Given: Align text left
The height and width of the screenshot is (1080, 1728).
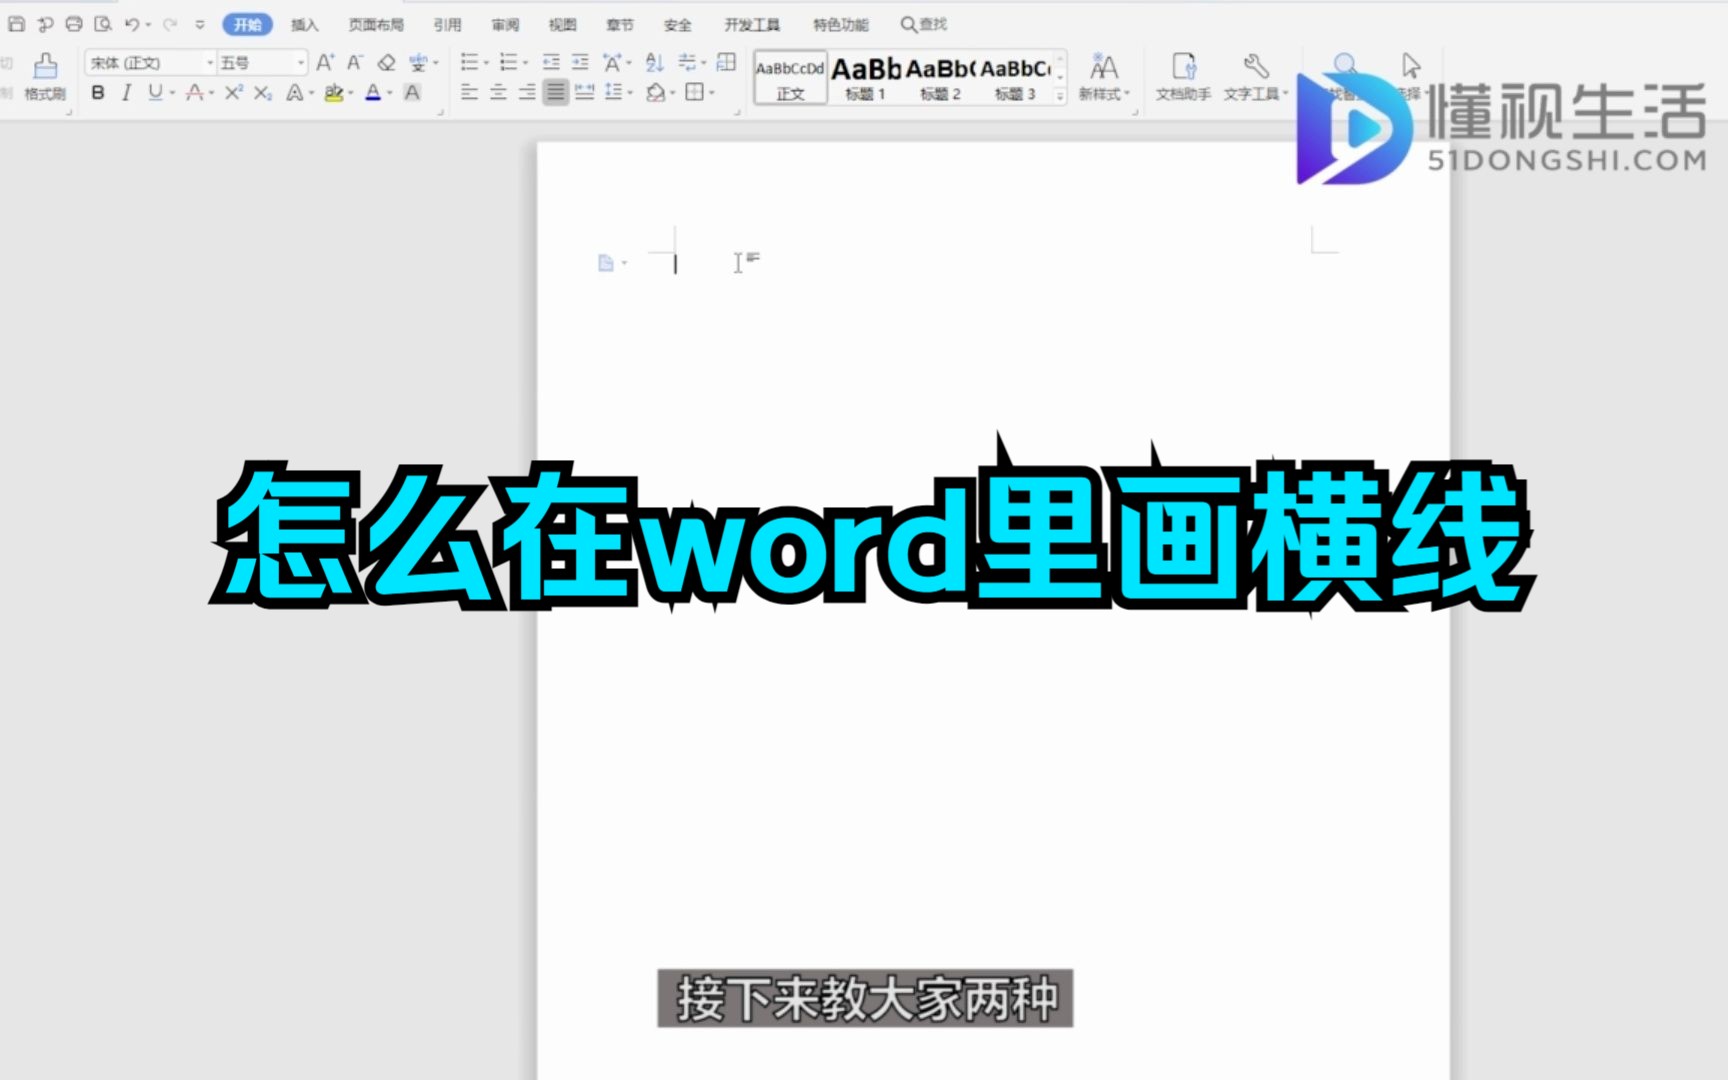Looking at the screenshot, I should click(469, 93).
